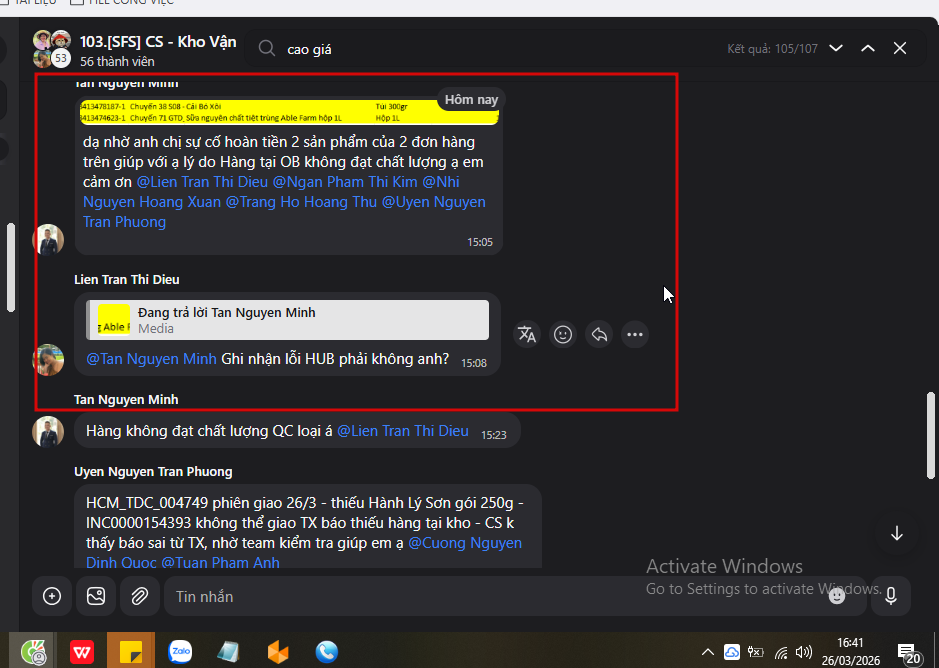Open the clock showing 16:41 26/03/2026
The width and height of the screenshot is (939, 668).
pyautogui.click(x=850, y=651)
